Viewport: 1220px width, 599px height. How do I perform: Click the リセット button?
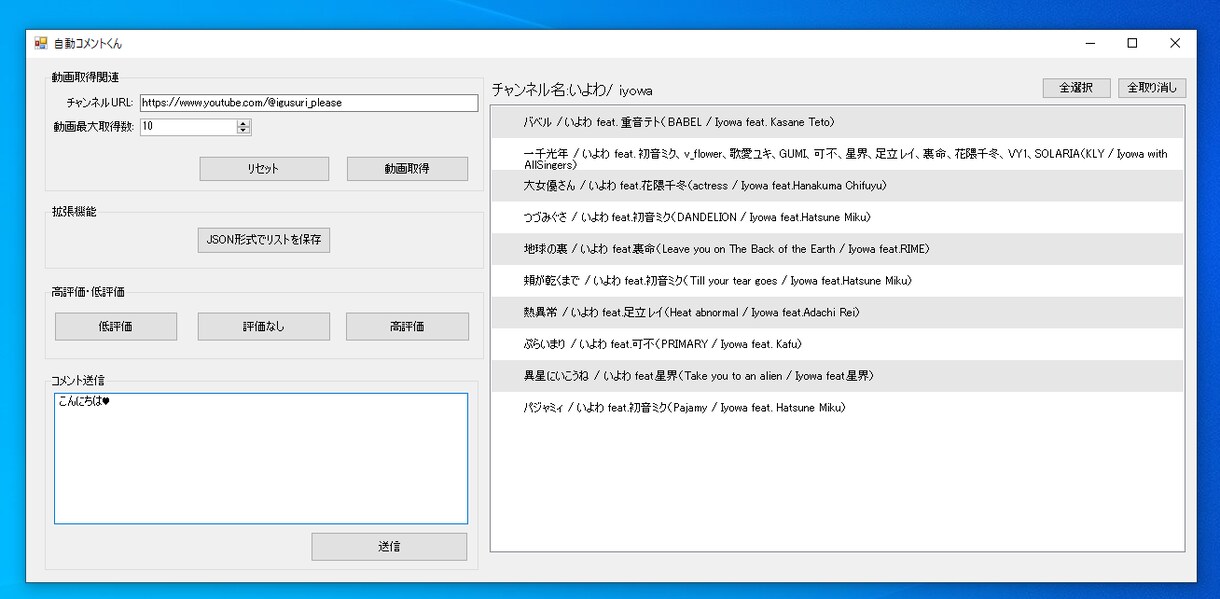pyautogui.click(x=264, y=169)
